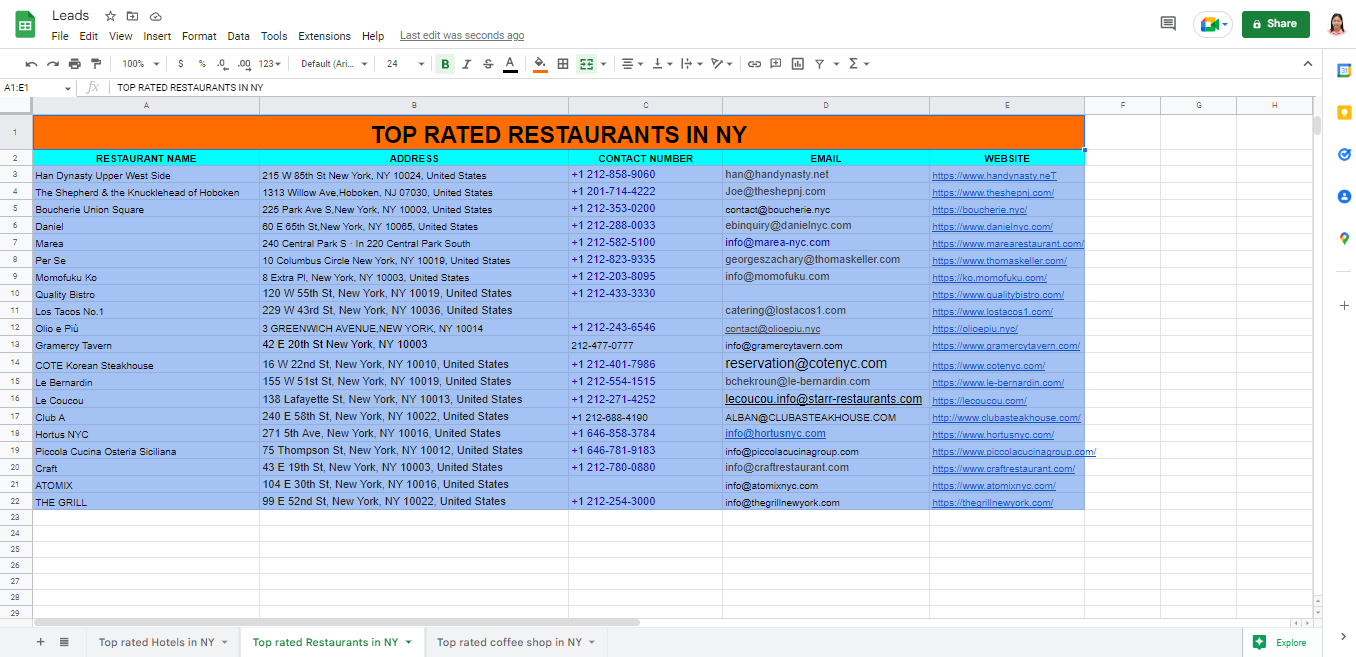This screenshot has width=1356, height=657.
Task: Open Google Tasks side panel
Action: click(x=1343, y=154)
